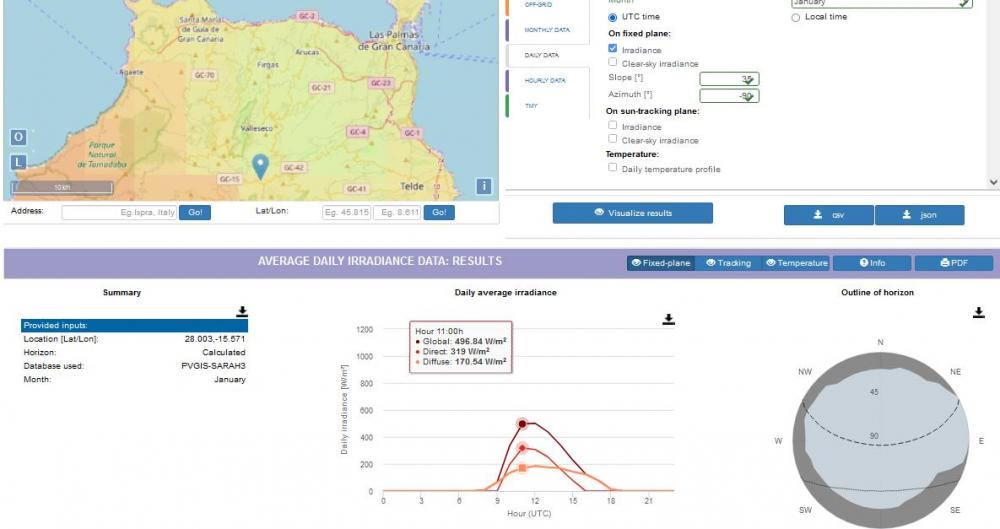The width and height of the screenshot is (1000, 529).
Task: Show Tracking results view
Action: click(x=728, y=263)
